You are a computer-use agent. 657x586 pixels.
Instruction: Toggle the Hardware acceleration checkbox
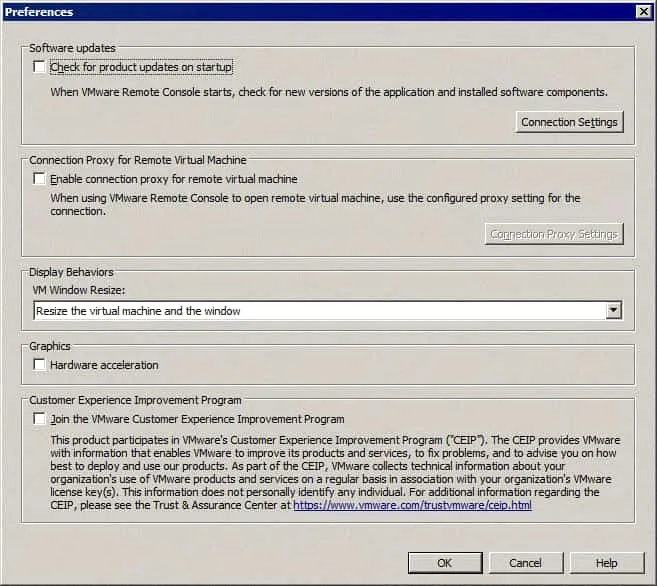click(40, 365)
